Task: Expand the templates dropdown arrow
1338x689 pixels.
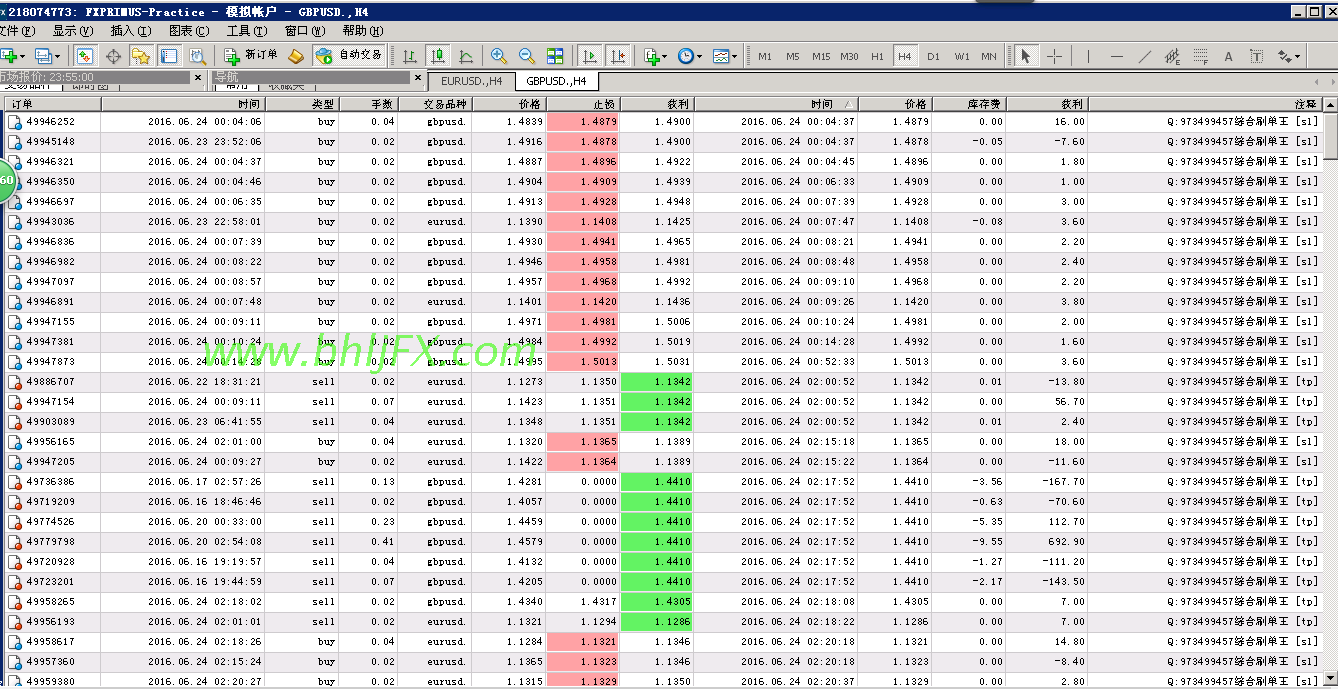Action: tap(734, 57)
